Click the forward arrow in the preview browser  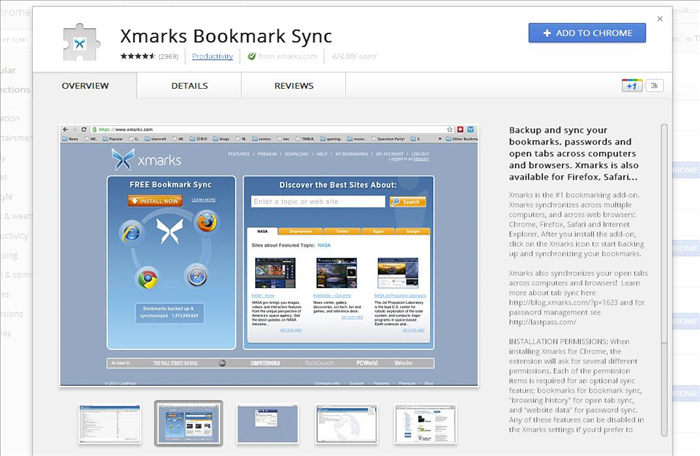coord(75,130)
